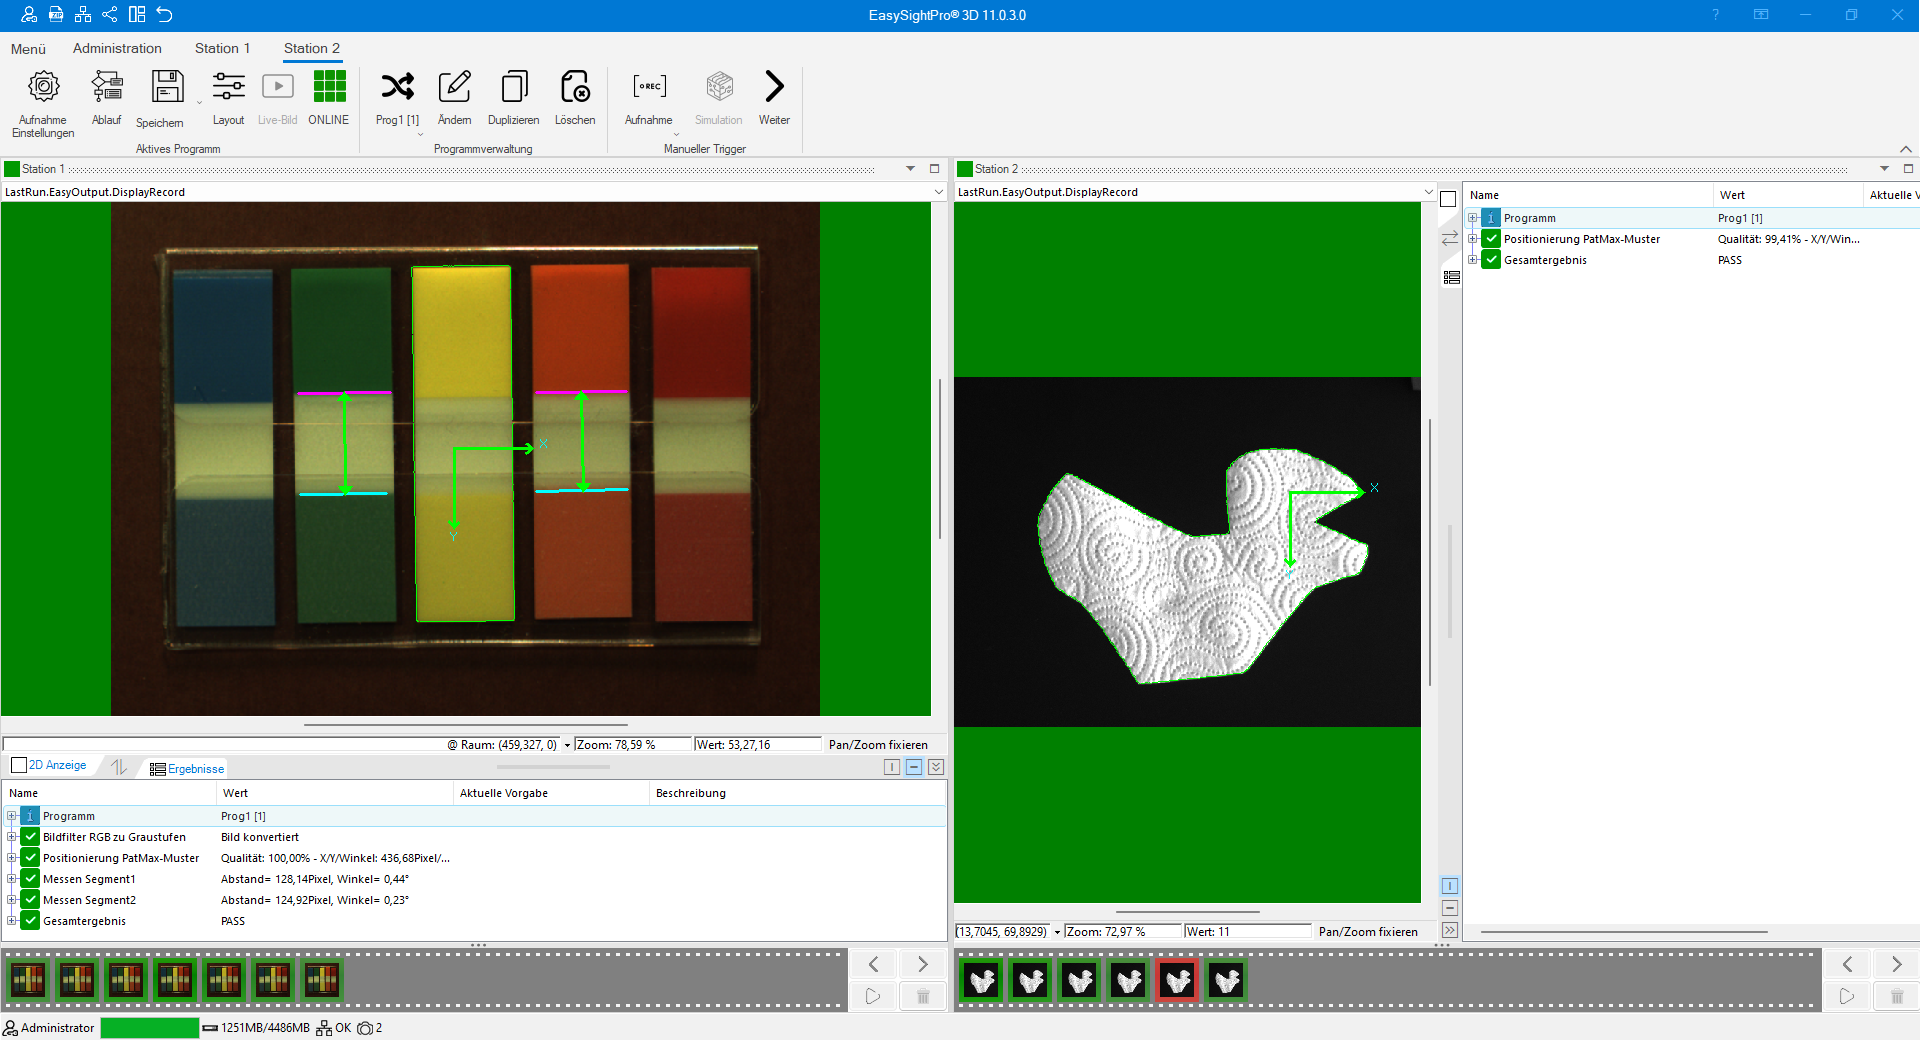Trigger manual Aufnahme record icon
The image size is (1920, 1040).
coord(649,87)
